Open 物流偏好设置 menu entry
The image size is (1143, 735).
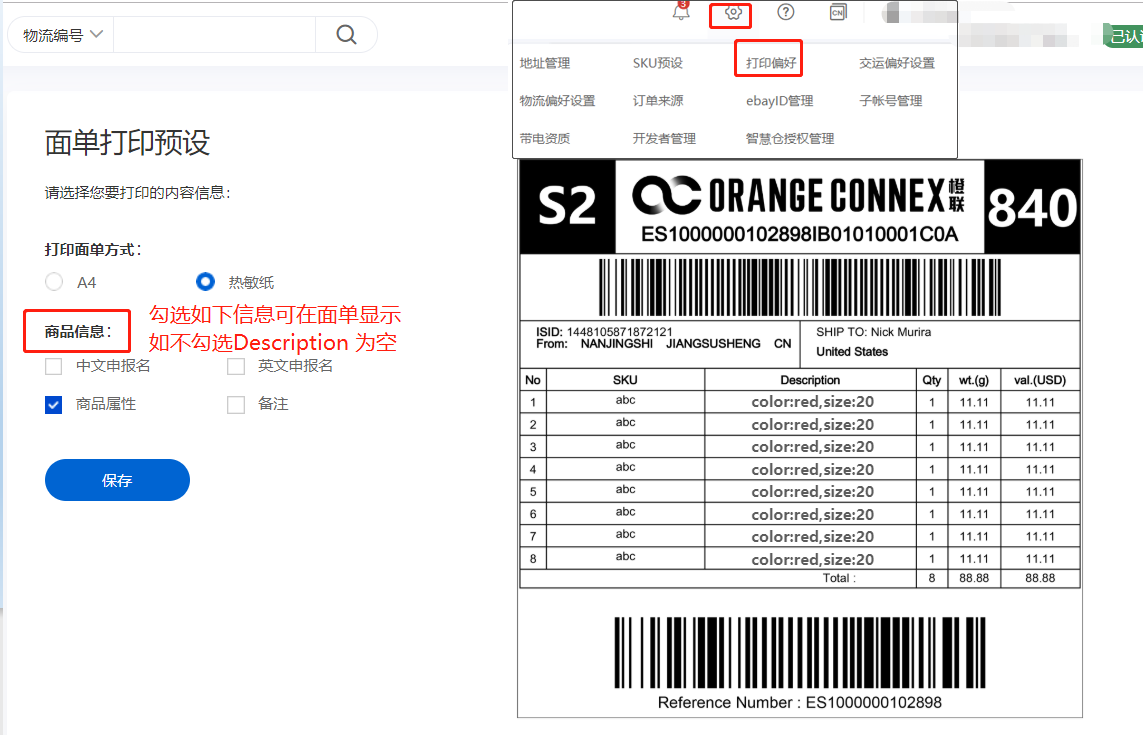tap(557, 101)
